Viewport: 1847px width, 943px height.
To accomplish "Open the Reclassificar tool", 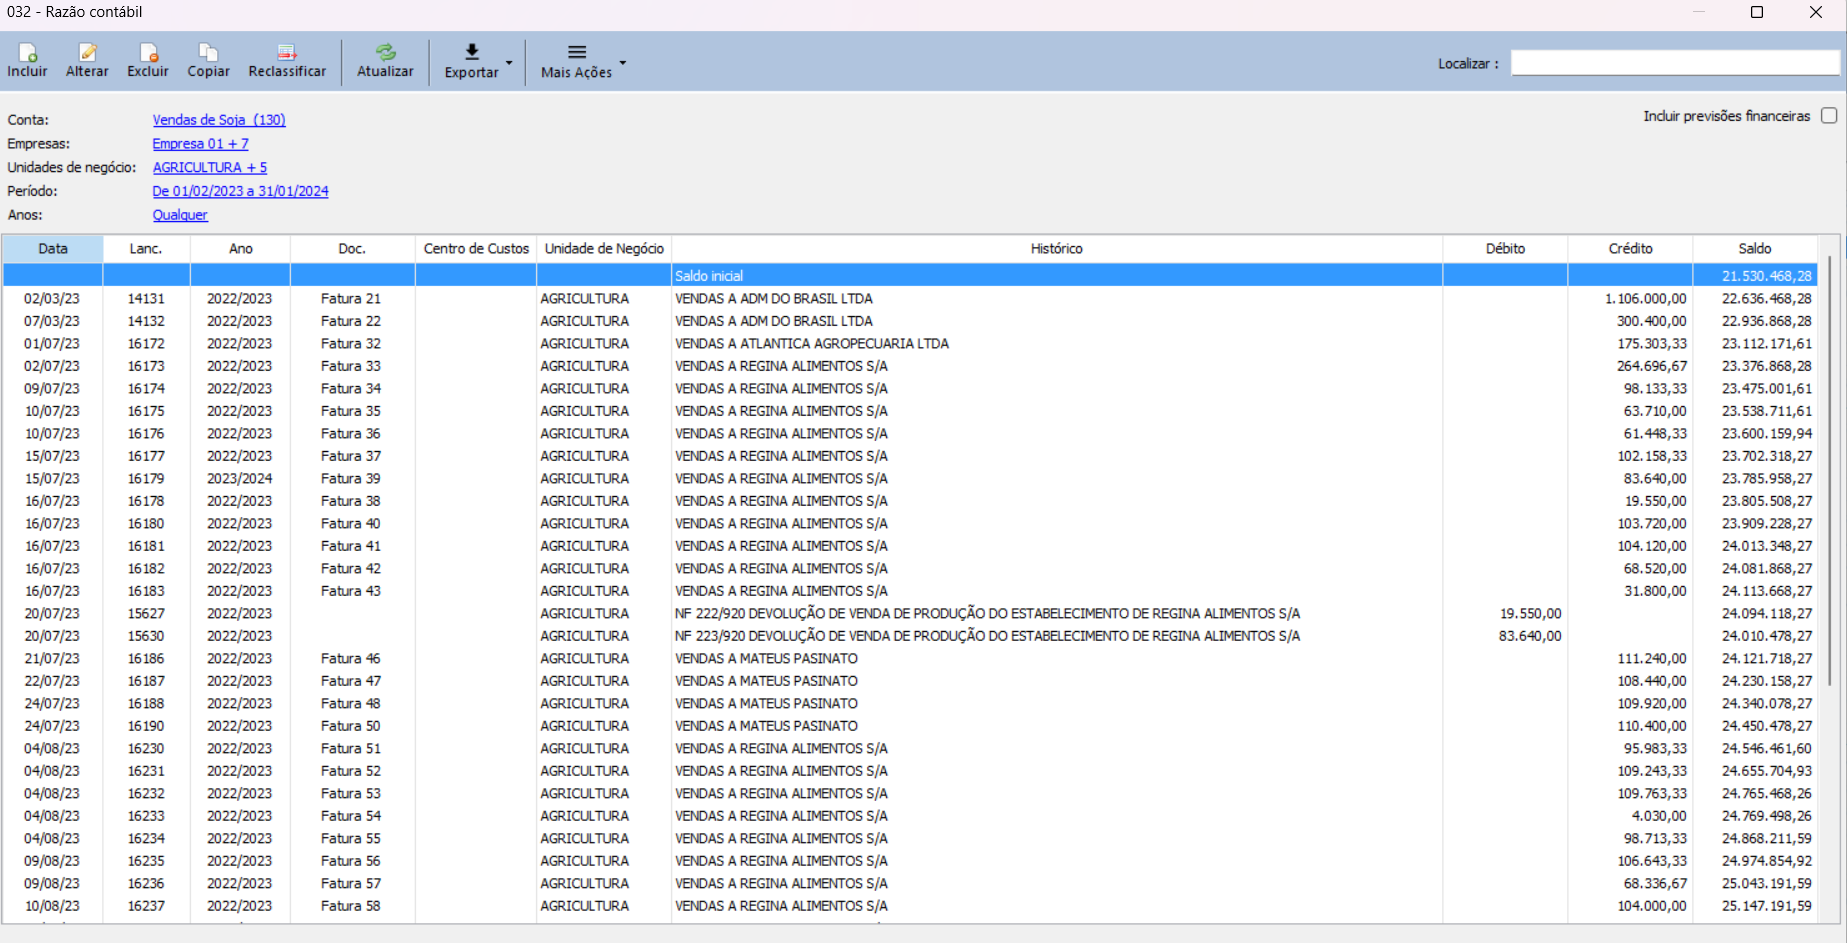I will pos(287,53).
